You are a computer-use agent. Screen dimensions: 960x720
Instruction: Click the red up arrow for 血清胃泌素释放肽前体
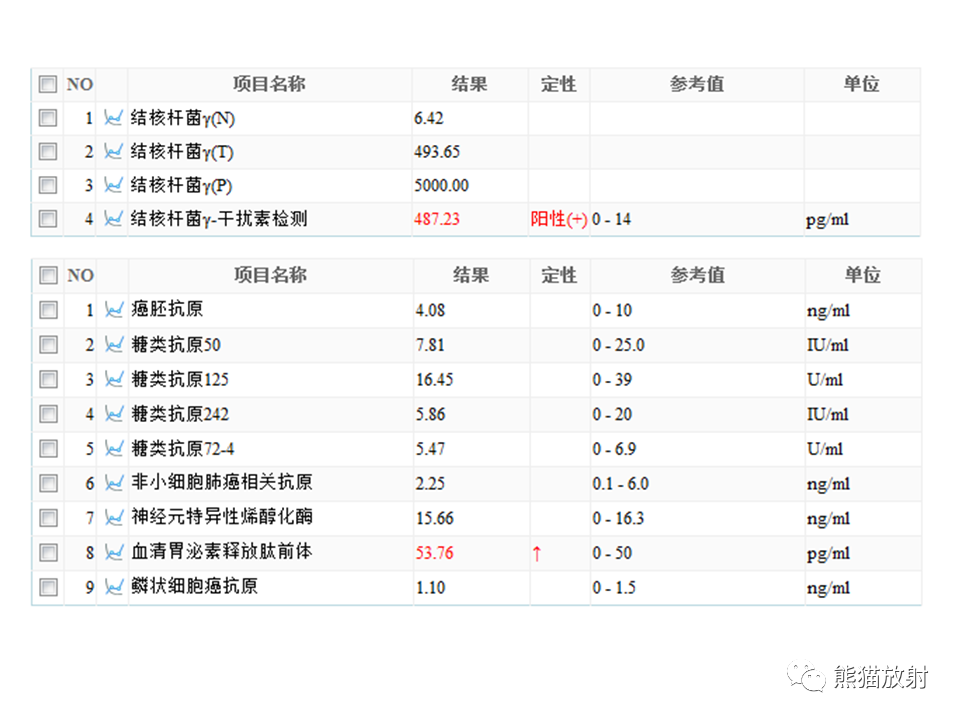point(537,554)
